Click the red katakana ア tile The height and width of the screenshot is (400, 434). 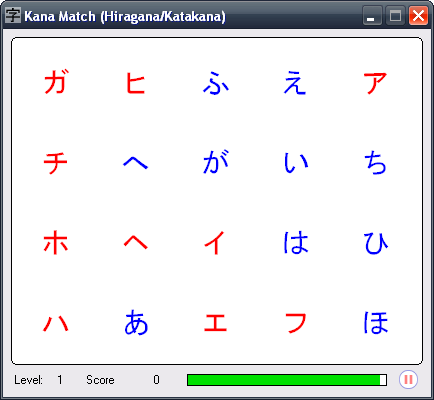[375, 83]
